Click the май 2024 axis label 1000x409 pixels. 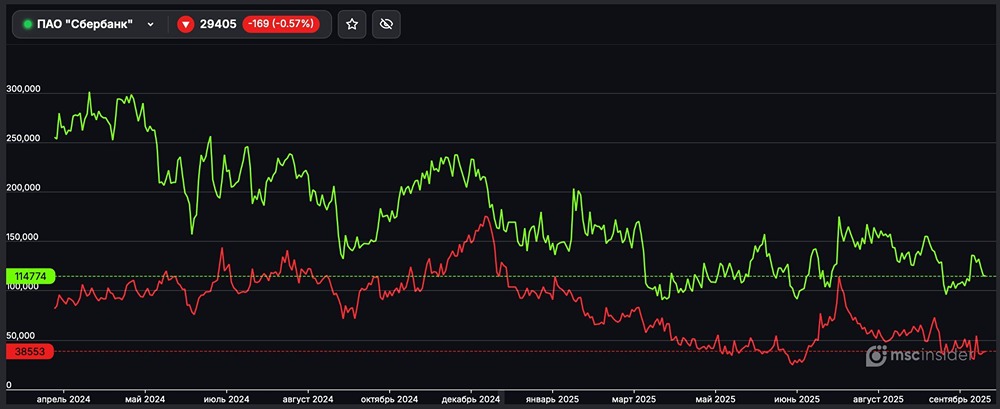point(145,399)
